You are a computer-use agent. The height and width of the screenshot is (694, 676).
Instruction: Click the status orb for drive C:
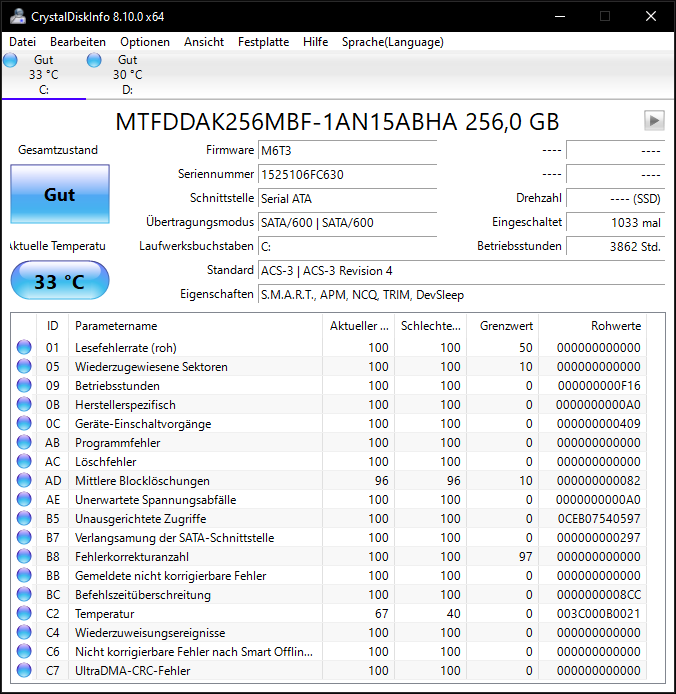[x=10, y=60]
